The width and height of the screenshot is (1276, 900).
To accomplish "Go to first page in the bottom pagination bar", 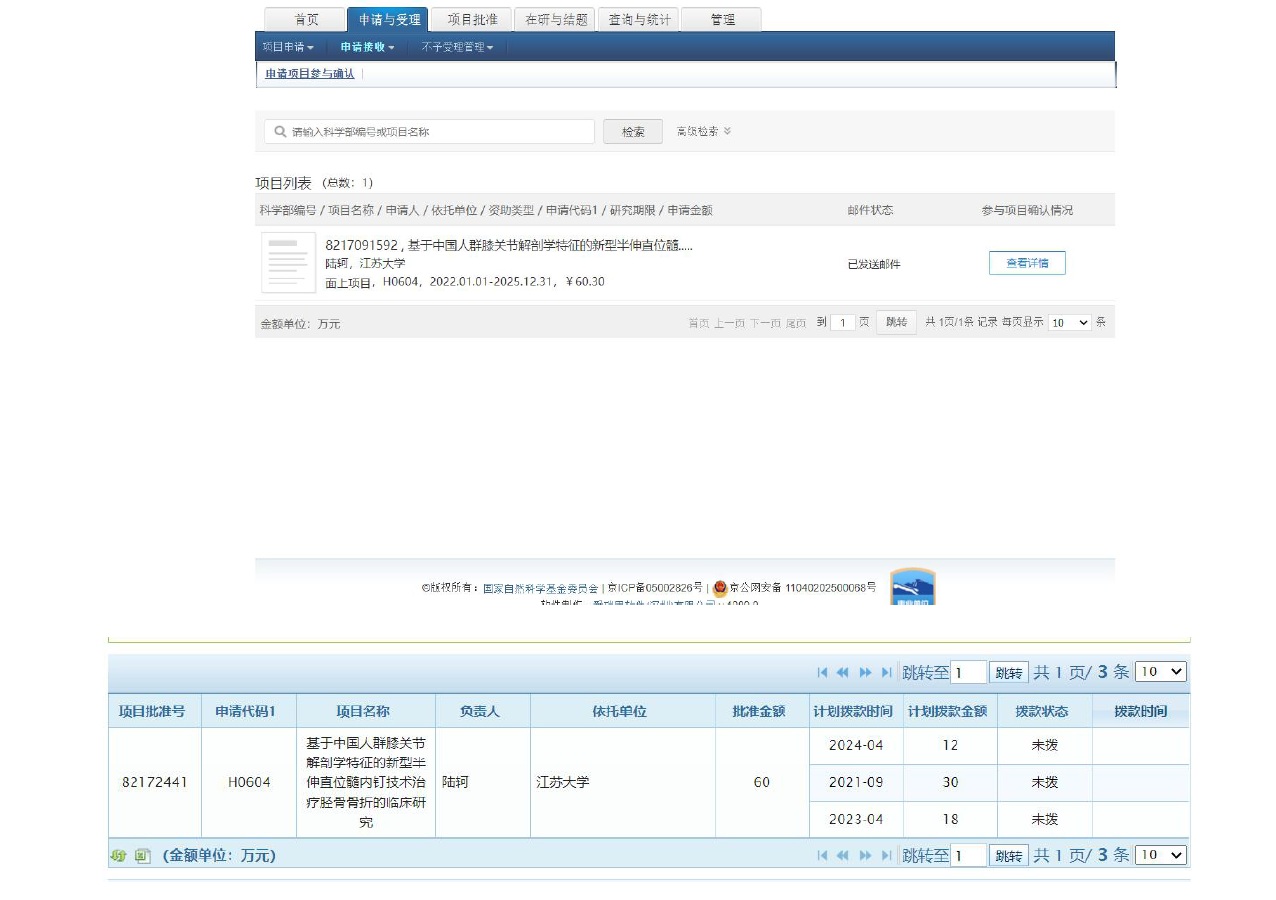I will pos(822,856).
